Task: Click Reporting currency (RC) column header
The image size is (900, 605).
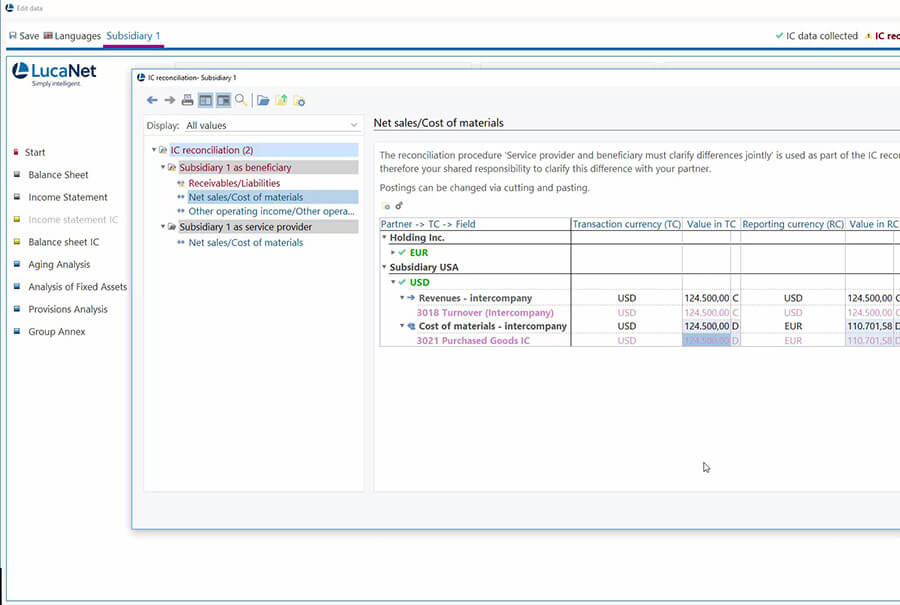Action: pyautogui.click(x=793, y=224)
